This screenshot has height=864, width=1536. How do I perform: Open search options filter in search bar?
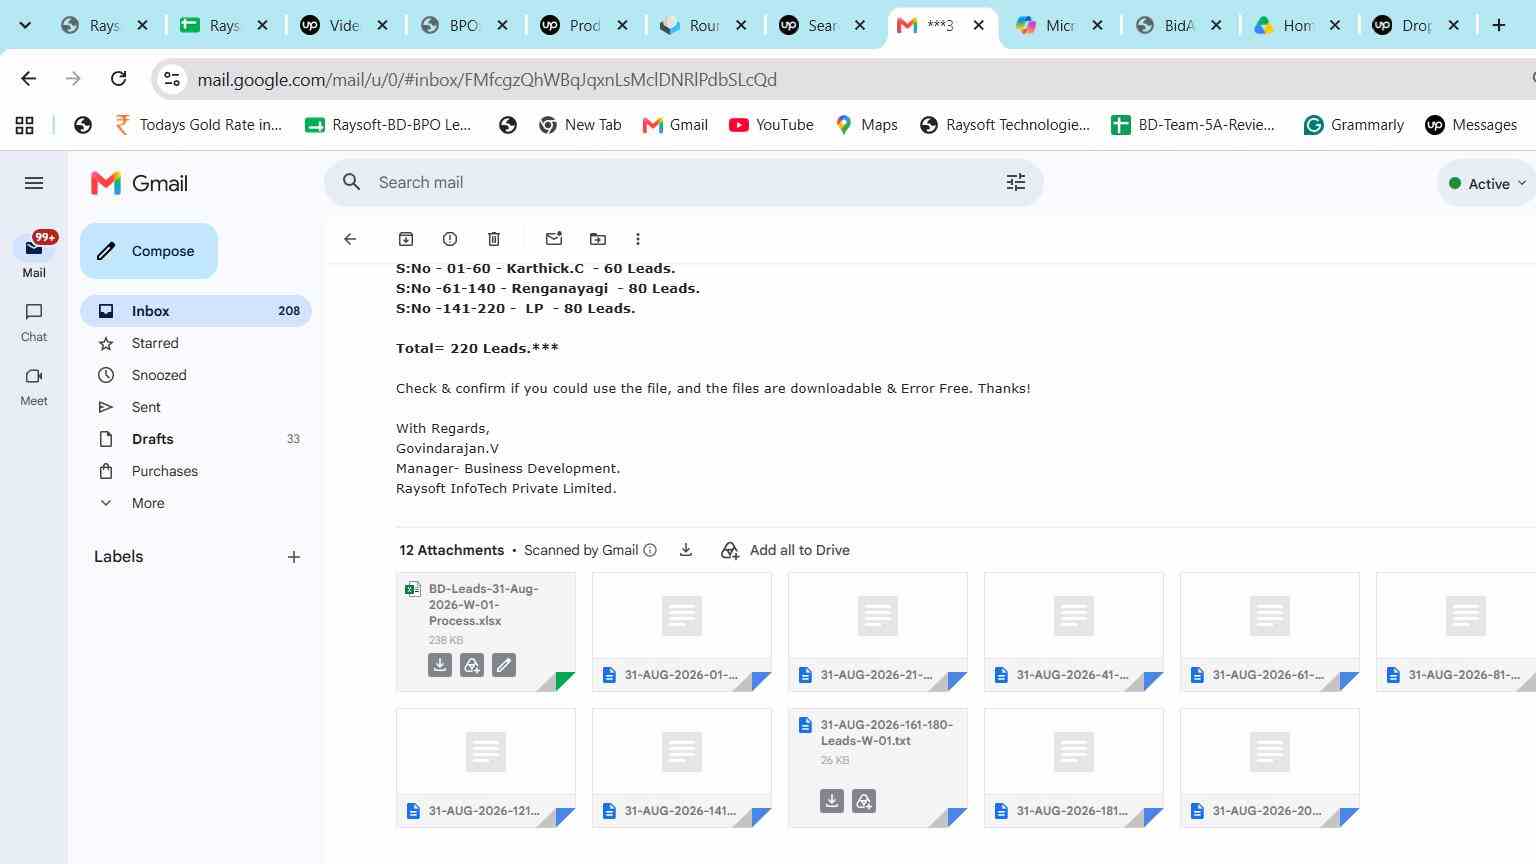[1016, 182]
